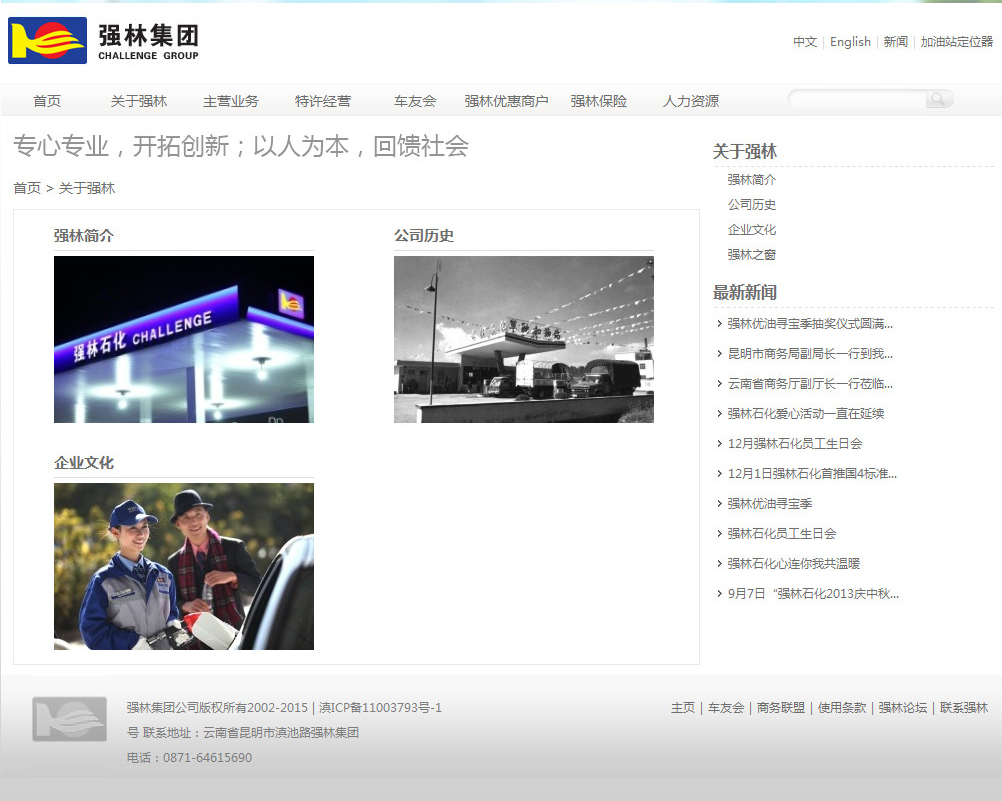Open the news 强林石化爱心活动一直在延续
Screen dimensions: 1002x801
coord(806,414)
